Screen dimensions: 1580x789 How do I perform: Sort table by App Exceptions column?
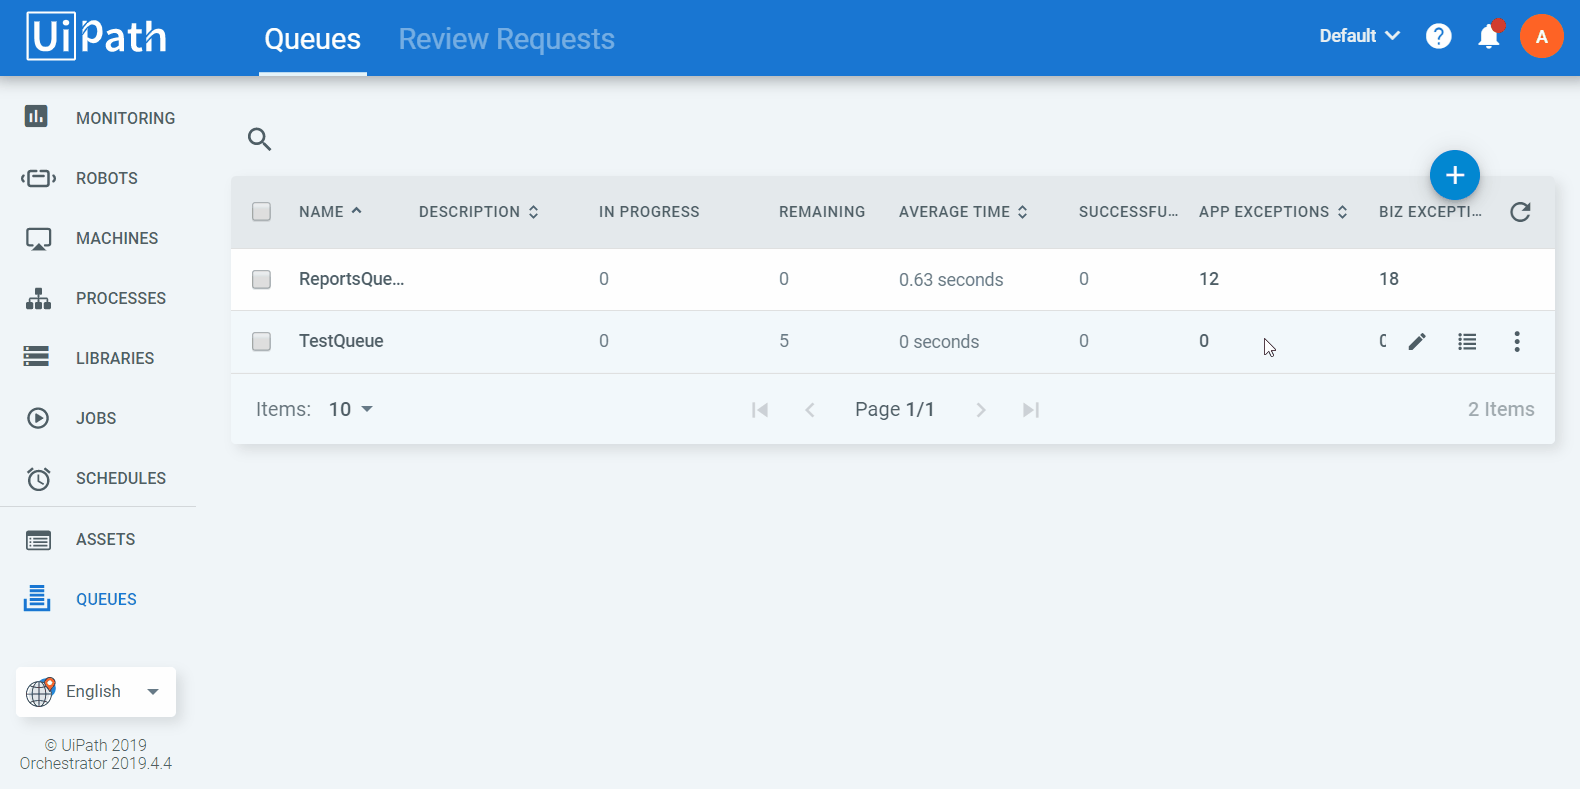(x=1273, y=212)
